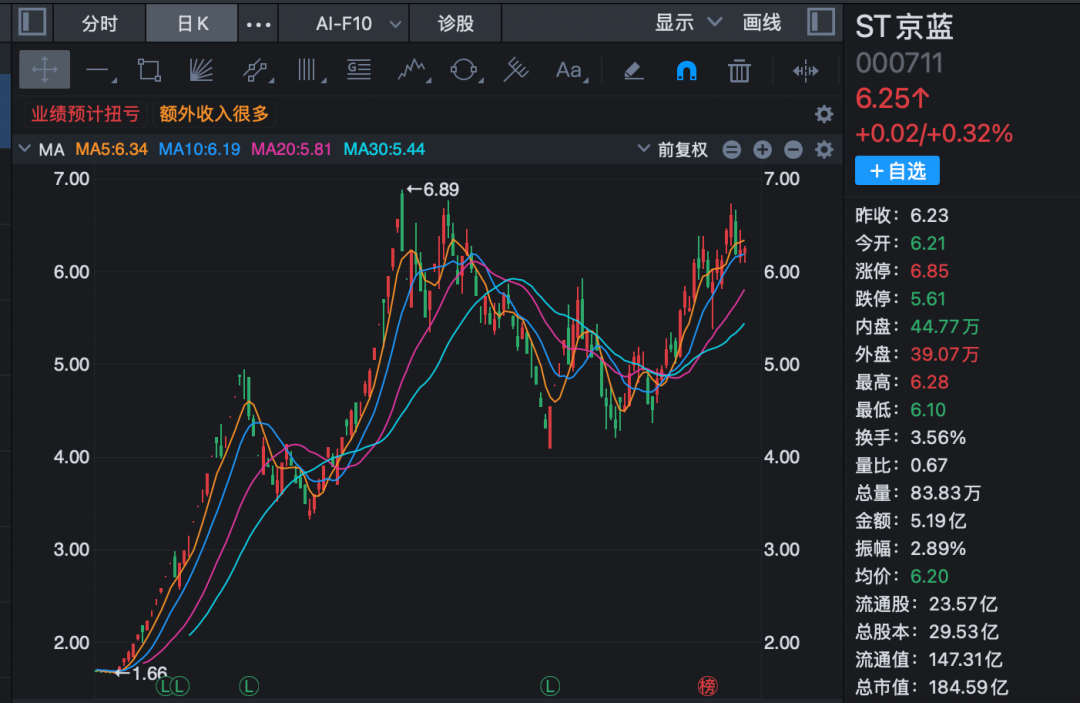The image size is (1080, 703).
Task: Open the 业绩预计扭亏 tag
Action: click(85, 114)
